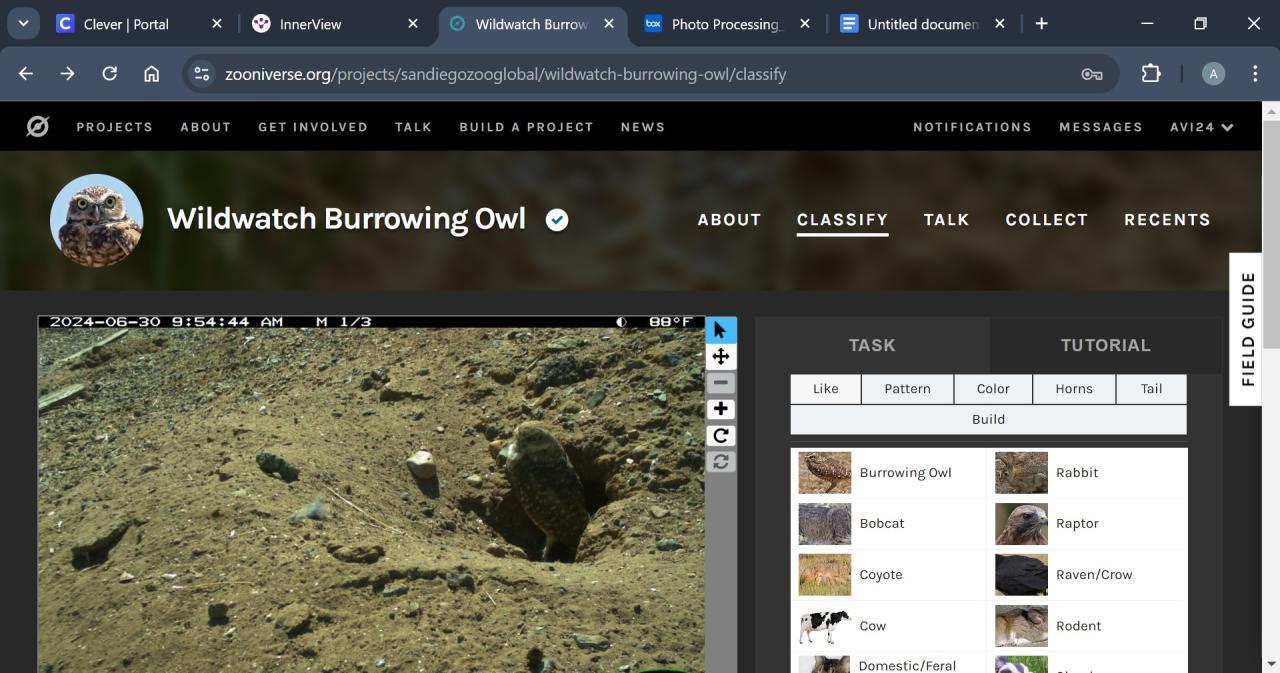Open the project's owl avatar
This screenshot has width=1280, height=673.
pyautogui.click(x=97, y=220)
